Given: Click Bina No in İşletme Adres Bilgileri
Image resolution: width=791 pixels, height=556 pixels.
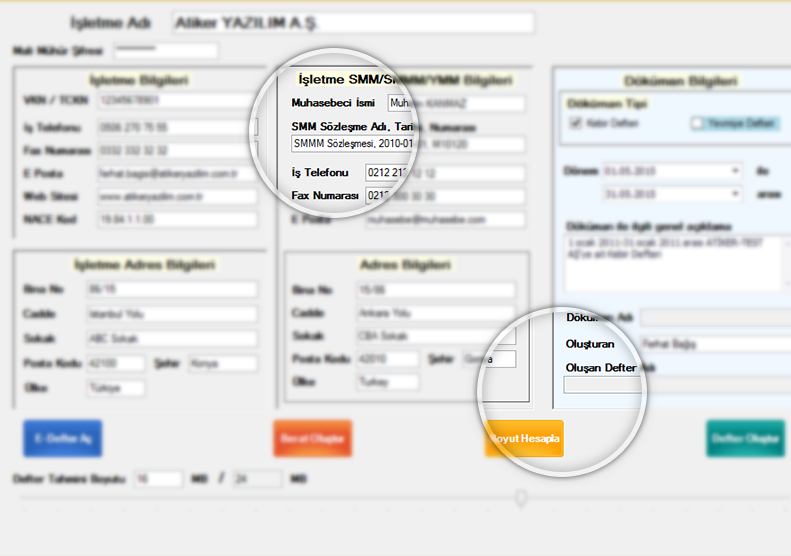Looking at the screenshot, I should pos(172,289).
